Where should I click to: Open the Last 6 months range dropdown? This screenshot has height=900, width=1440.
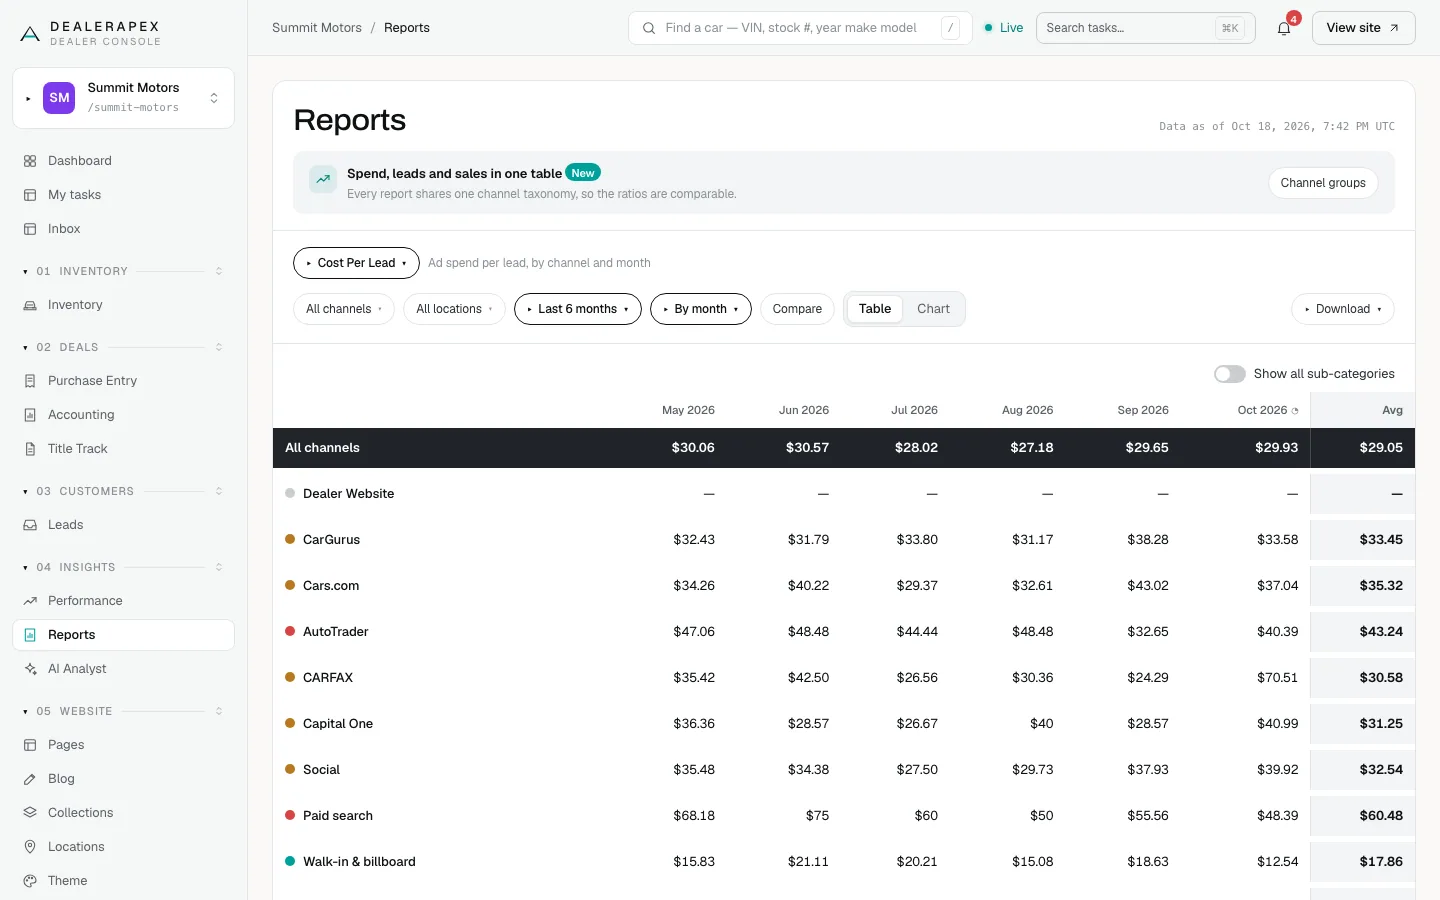(x=578, y=309)
